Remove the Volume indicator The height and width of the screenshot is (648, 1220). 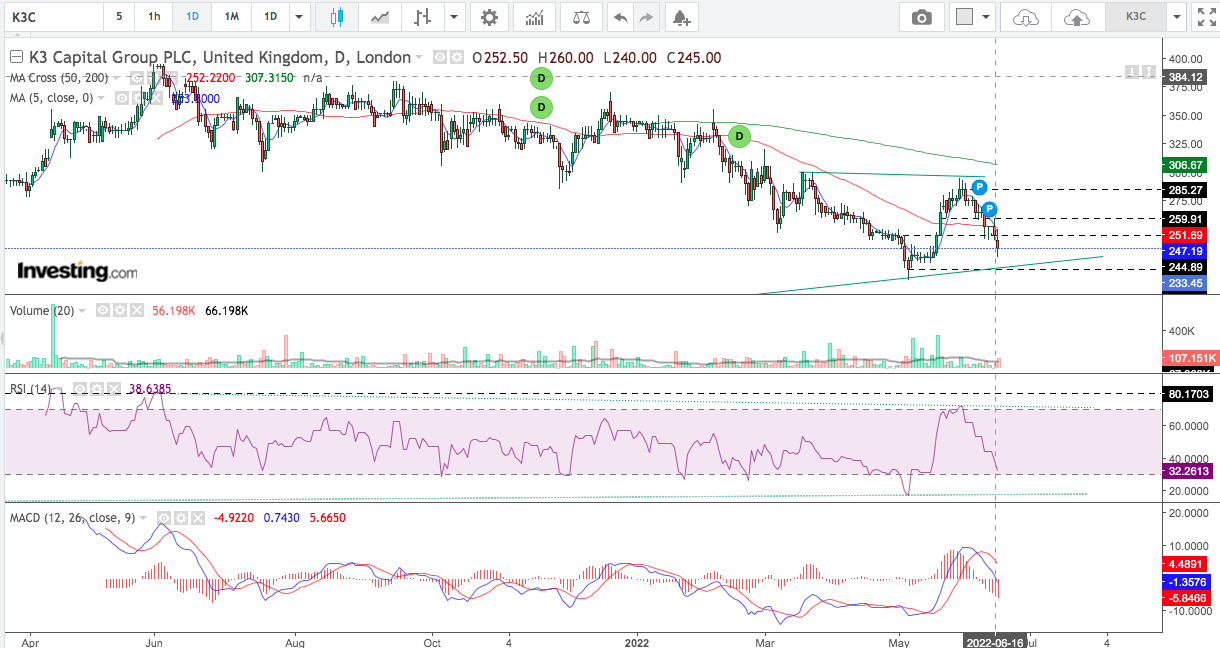click(137, 311)
